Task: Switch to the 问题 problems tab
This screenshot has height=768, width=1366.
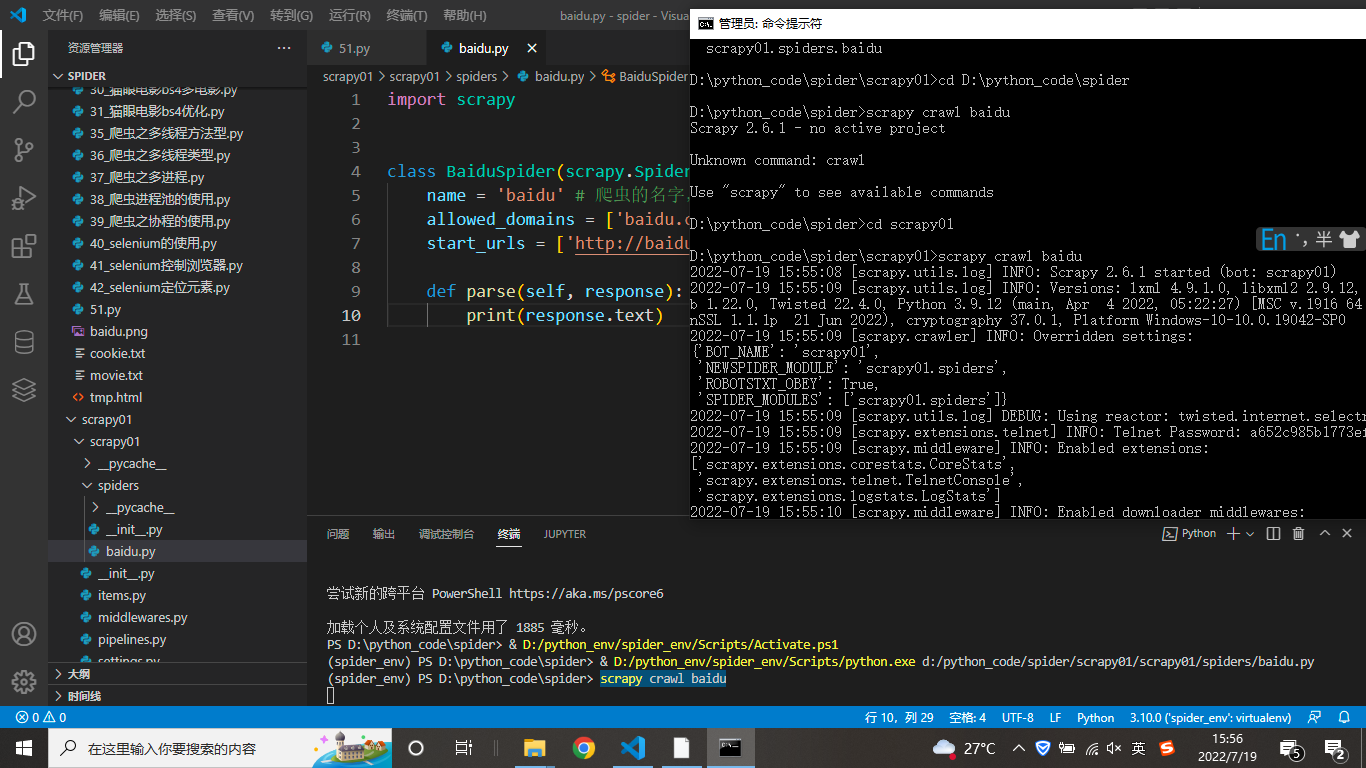Action: [x=338, y=534]
